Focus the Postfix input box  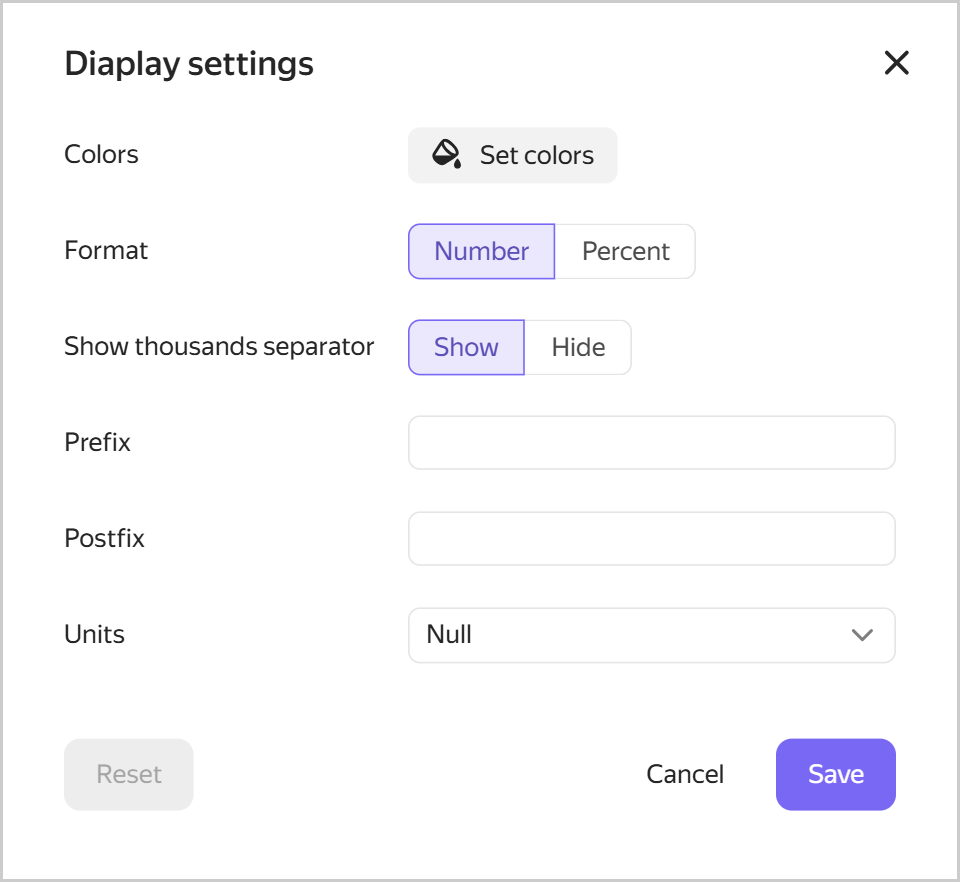(x=651, y=538)
